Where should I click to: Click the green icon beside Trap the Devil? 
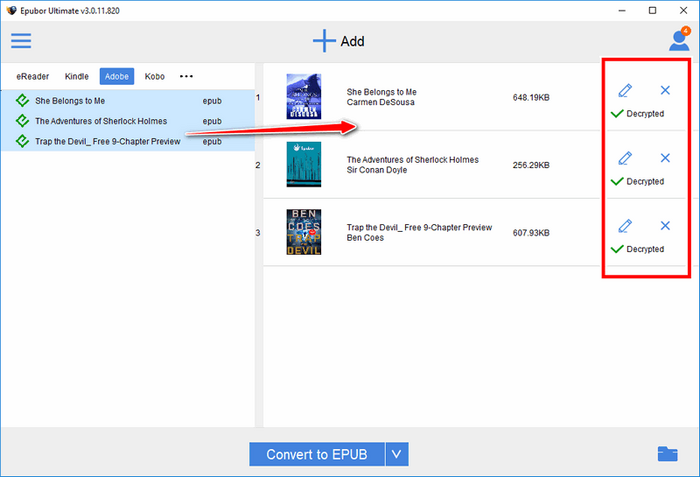pyautogui.click(x=22, y=141)
